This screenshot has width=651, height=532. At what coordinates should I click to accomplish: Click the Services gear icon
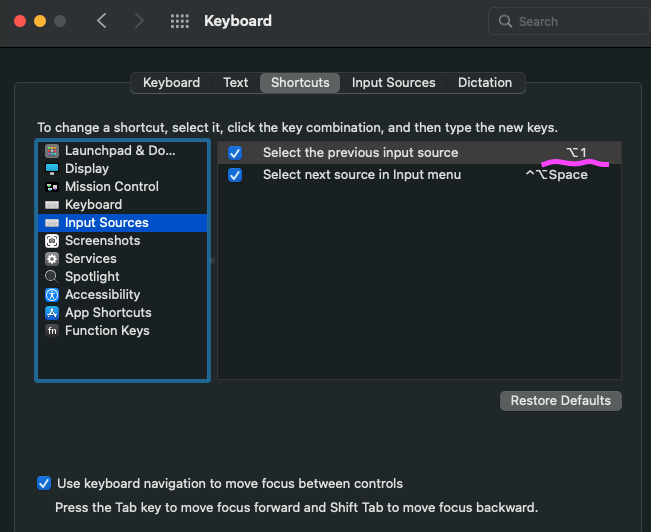click(52, 259)
